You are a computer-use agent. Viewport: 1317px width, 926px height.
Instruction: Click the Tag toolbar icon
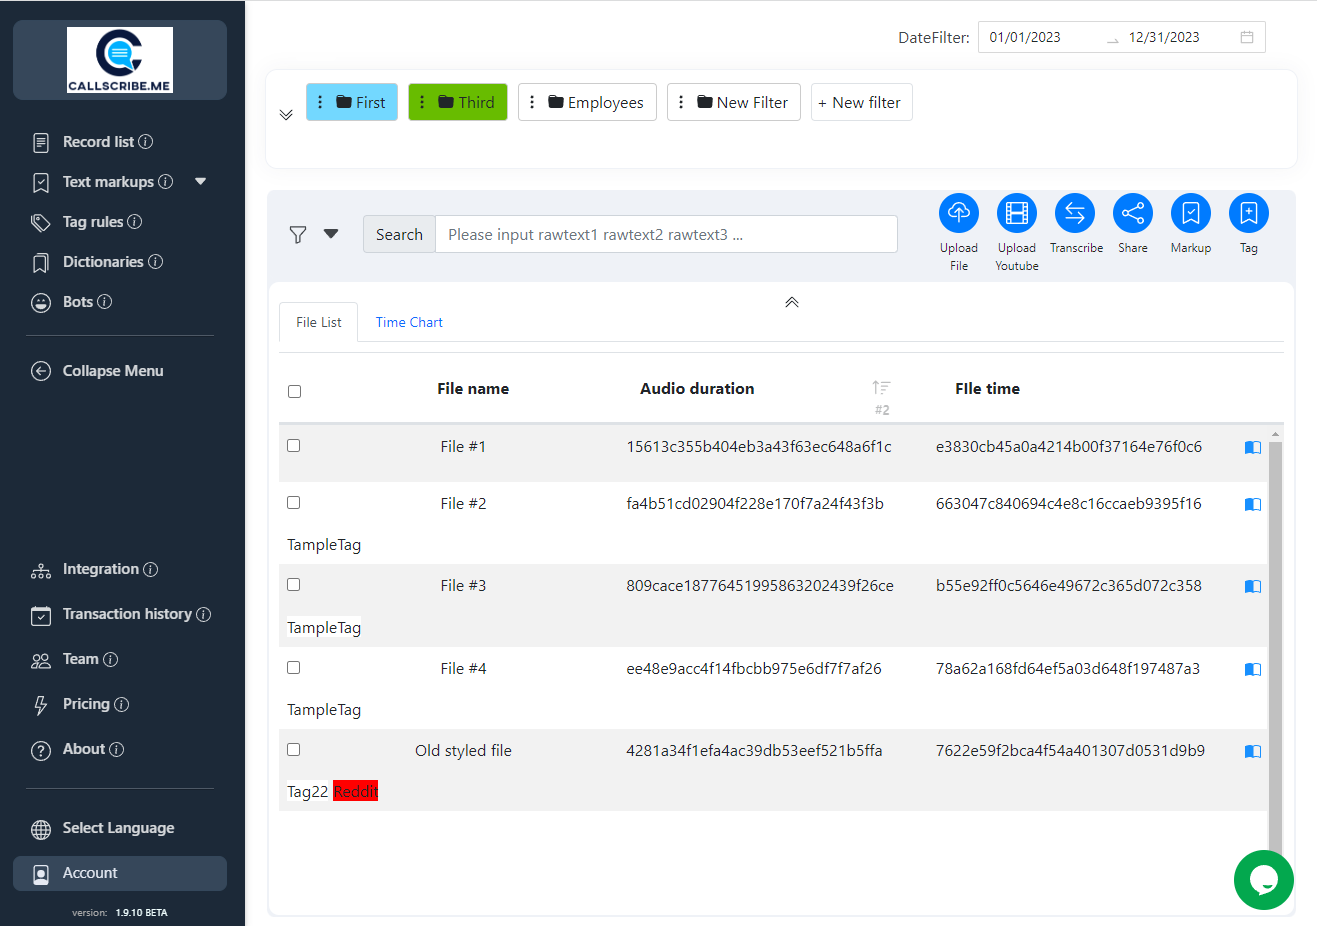point(1248,213)
